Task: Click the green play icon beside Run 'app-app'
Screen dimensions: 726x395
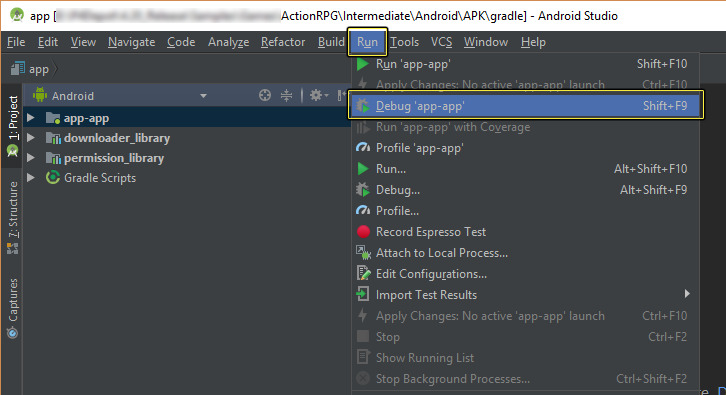Action: click(x=363, y=64)
